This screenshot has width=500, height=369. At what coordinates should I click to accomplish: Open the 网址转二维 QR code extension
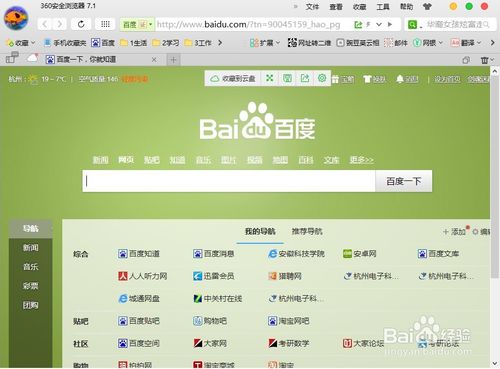tap(309, 43)
